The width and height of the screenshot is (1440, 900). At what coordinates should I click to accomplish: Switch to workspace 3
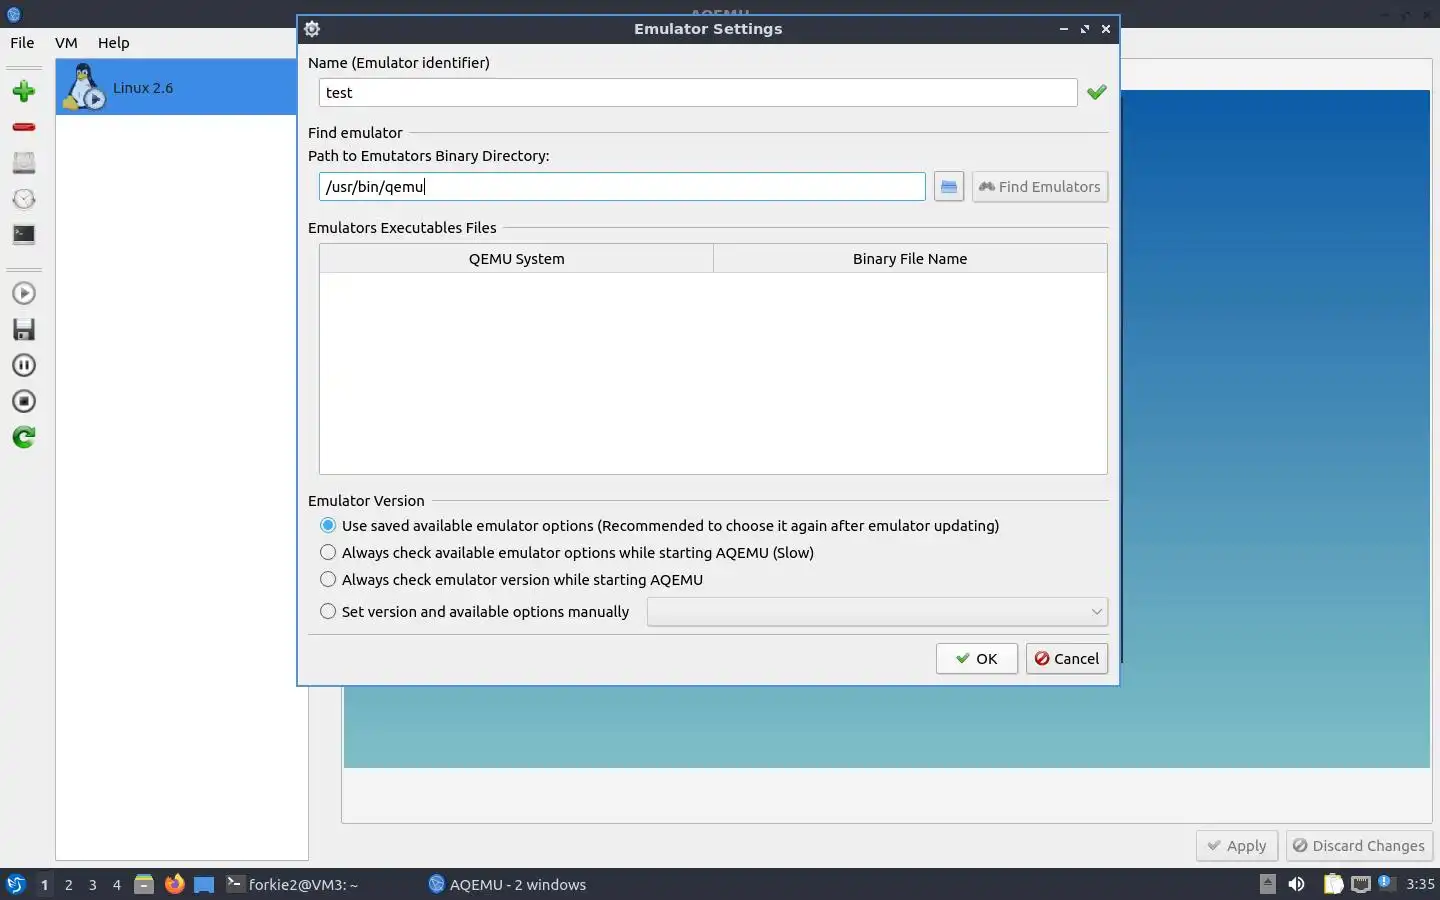click(x=92, y=885)
